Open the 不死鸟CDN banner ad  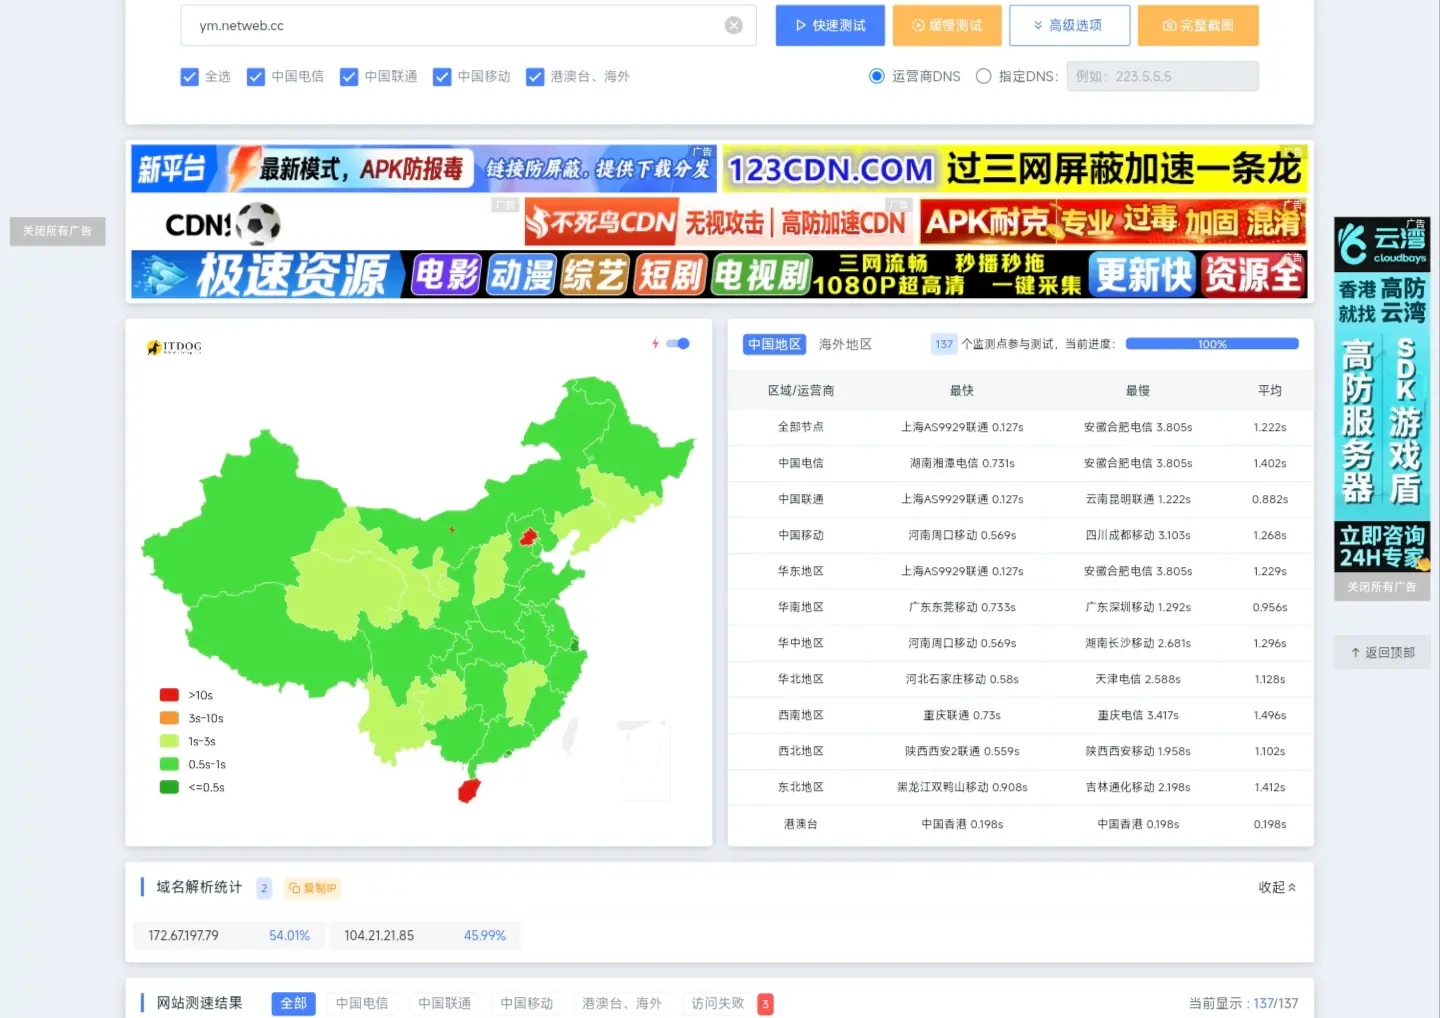coord(717,222)
